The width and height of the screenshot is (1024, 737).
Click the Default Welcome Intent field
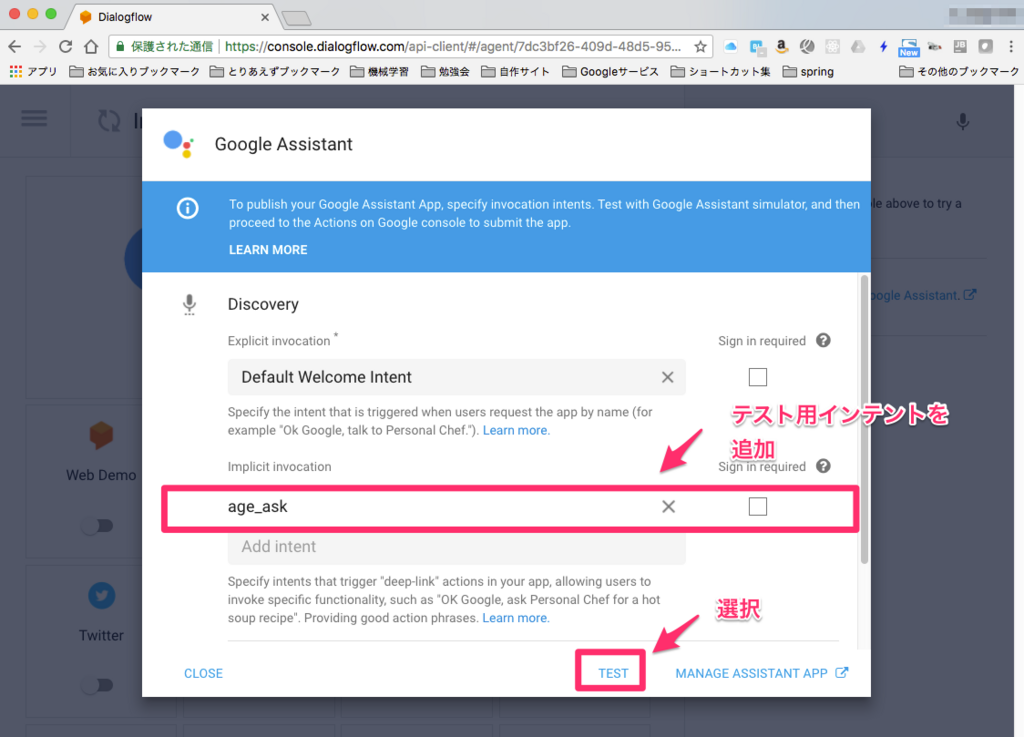click(x=456, y=377)
